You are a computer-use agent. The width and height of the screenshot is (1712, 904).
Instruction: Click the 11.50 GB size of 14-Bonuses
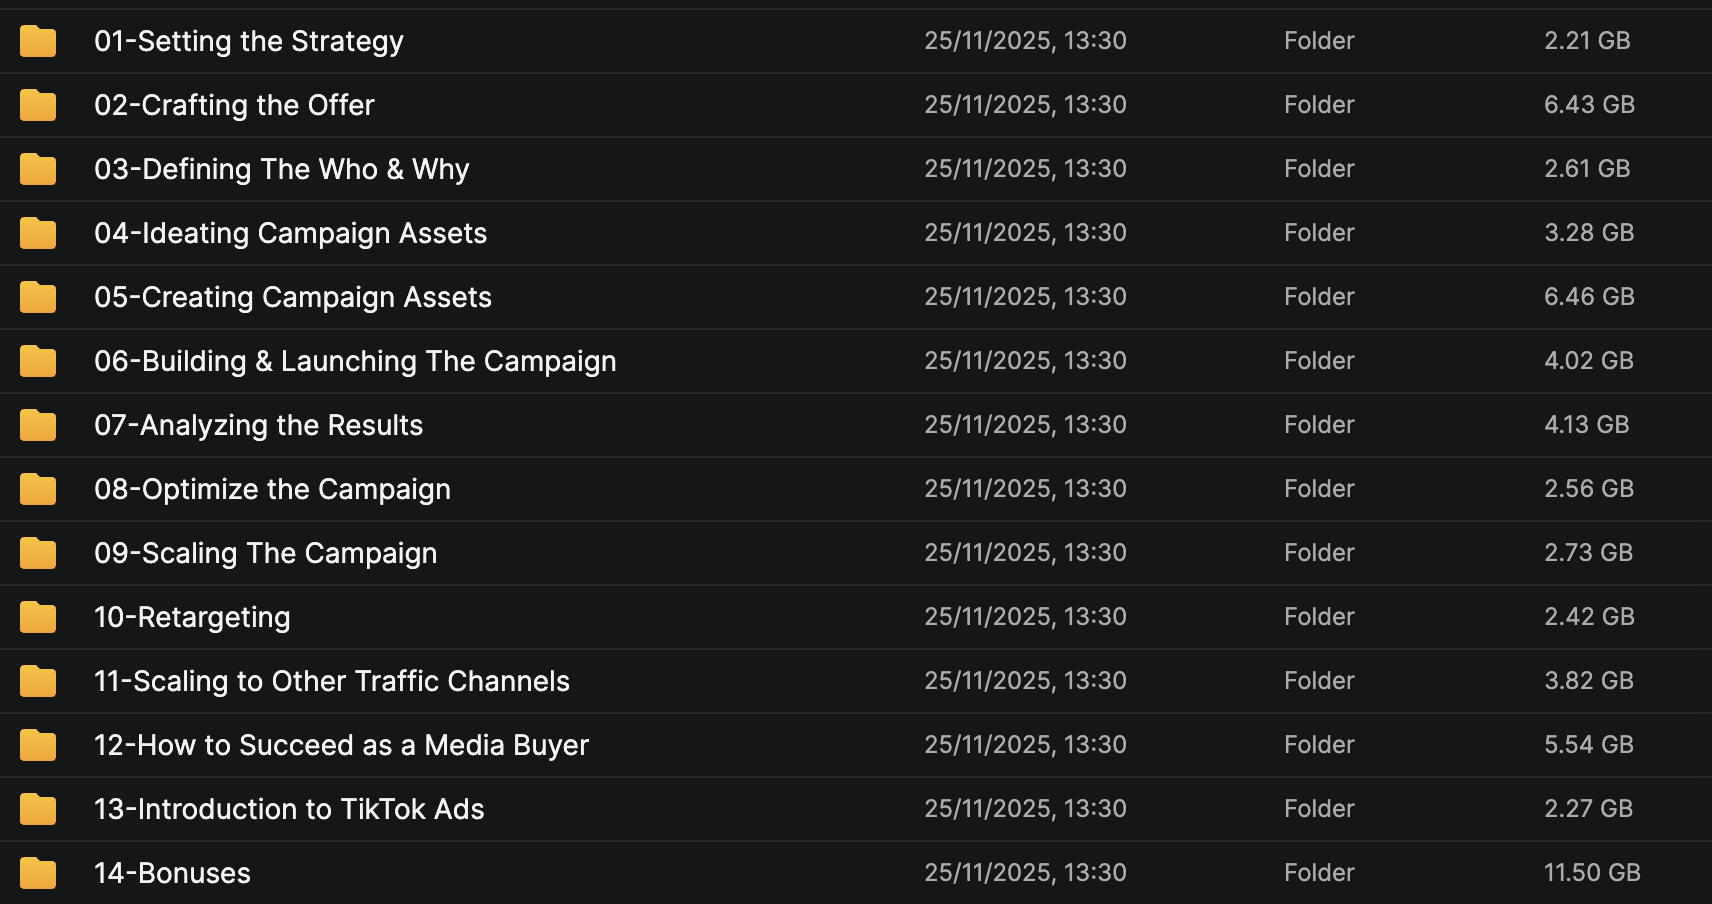(1592, 873)
